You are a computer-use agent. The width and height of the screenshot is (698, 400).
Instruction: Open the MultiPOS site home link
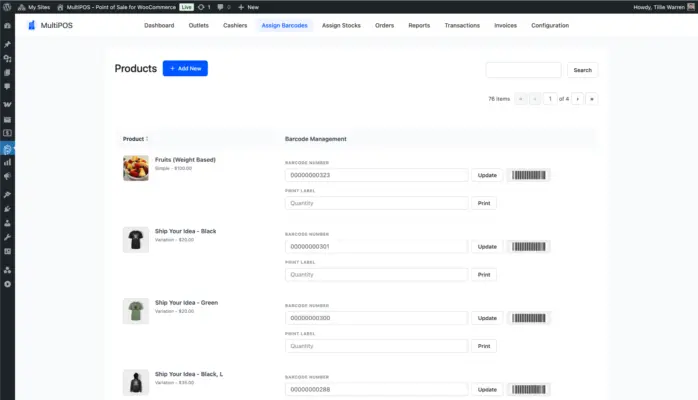click(117, 7)
